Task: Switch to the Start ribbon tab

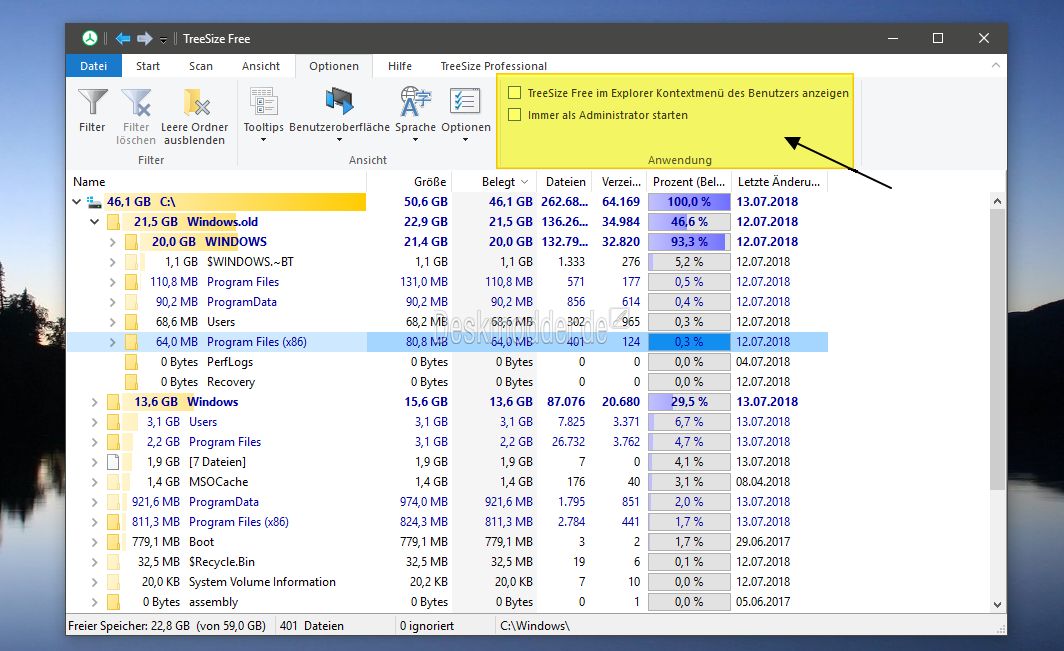Action: [x=148, y=66]
